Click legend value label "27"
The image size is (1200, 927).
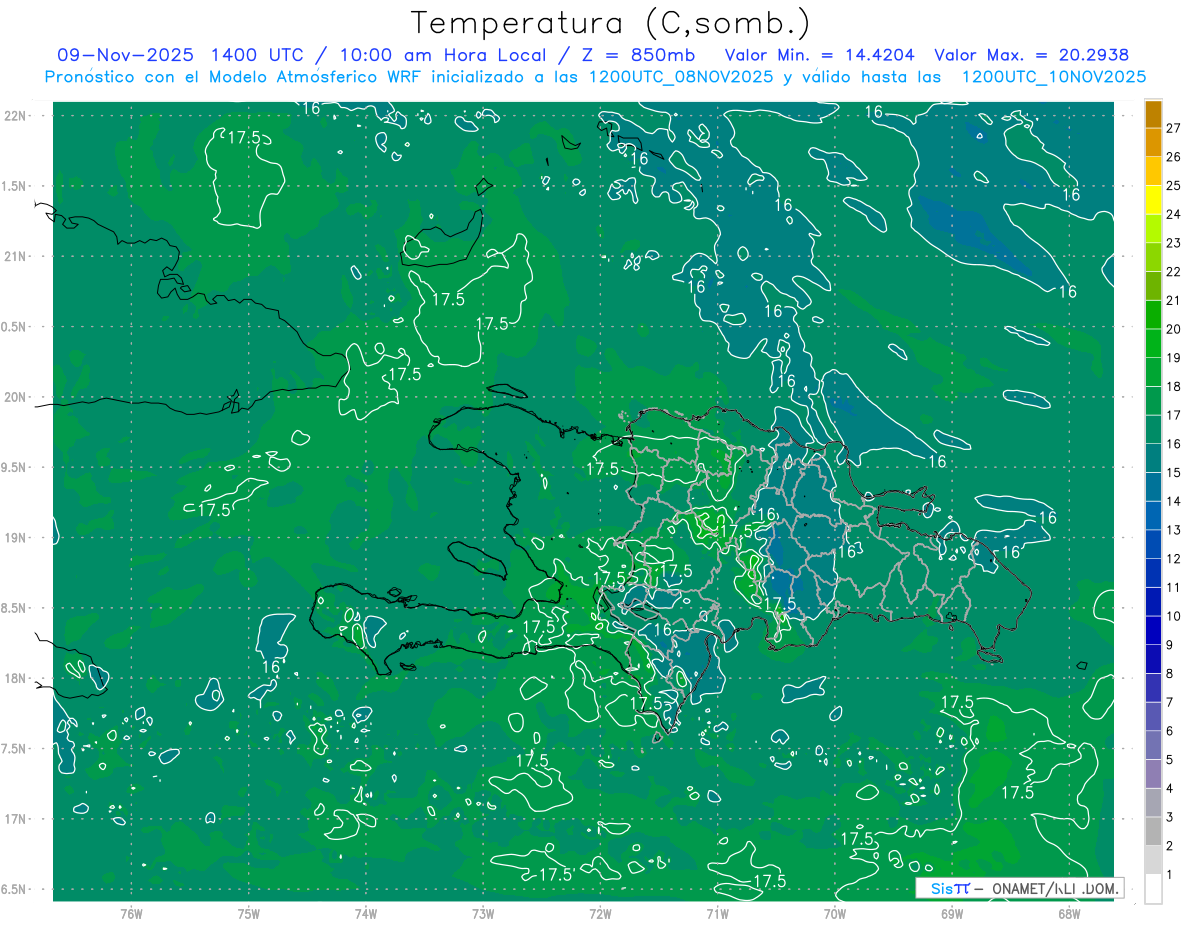tap(1174, 128)
